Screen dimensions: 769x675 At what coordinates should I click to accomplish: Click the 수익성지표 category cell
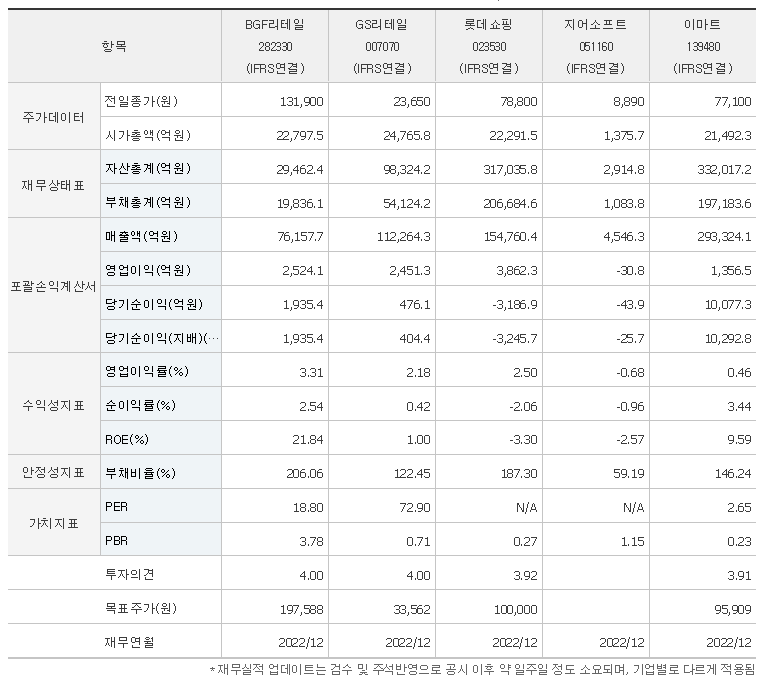tap(53, 405)
